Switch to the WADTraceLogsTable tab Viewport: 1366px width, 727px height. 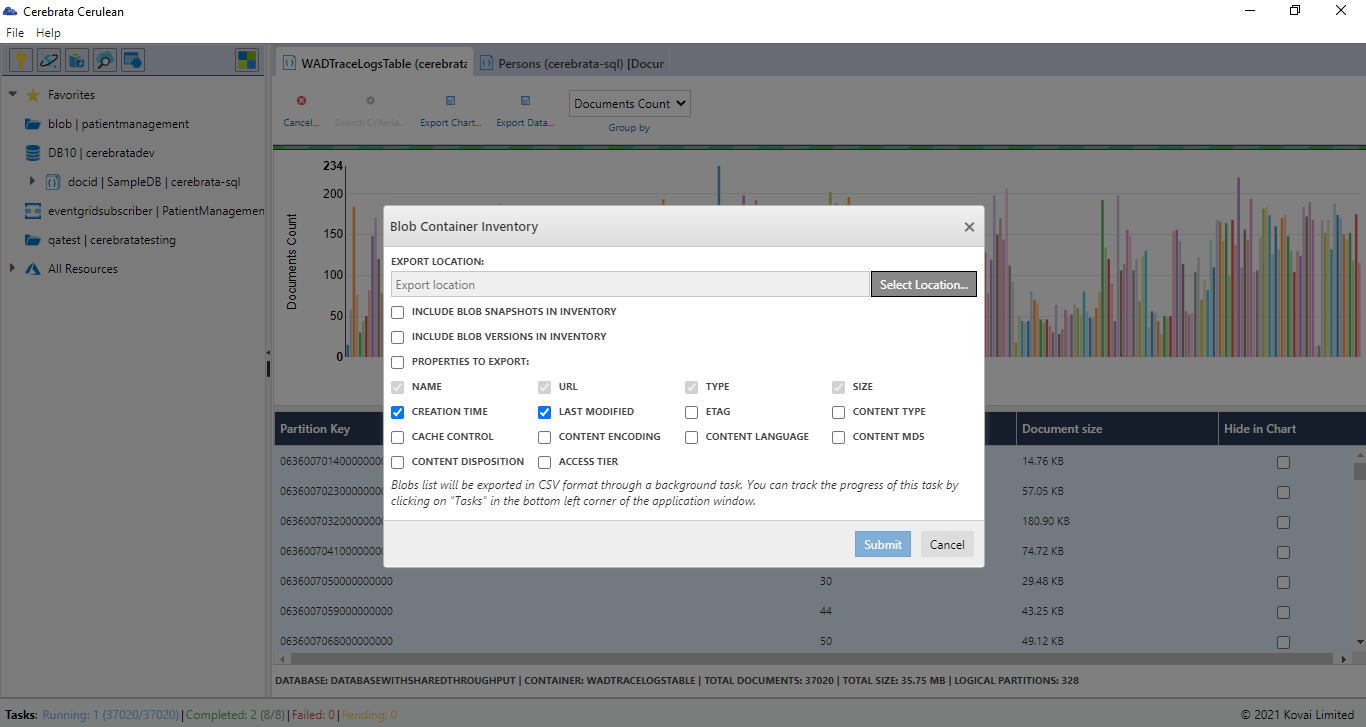374,63
